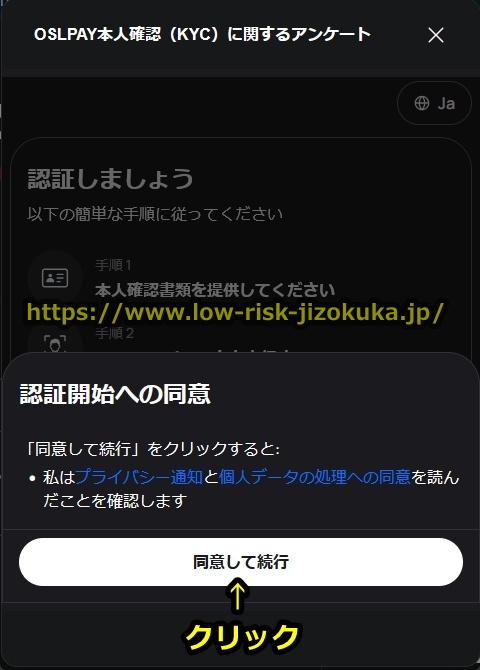Screen dimensions: 480x670
Task: Close the OSLPAY KYC survey dialog
Action: 436,35
